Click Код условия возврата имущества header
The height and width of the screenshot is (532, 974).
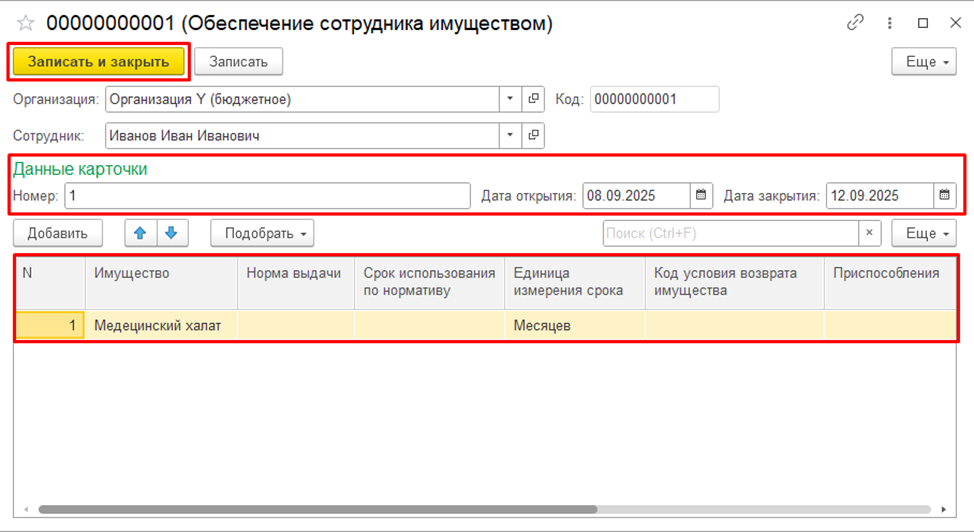coord(735,283)
